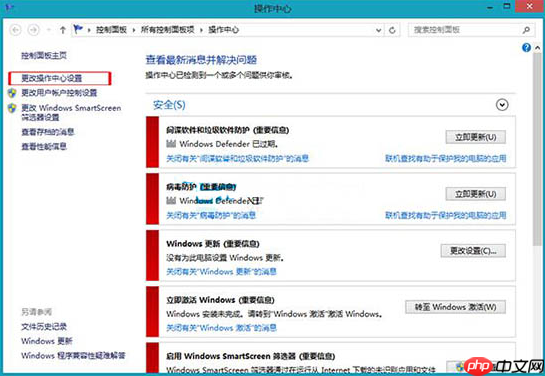The image size is (545, 376).
Task: Click the magnifier search icon
Action: [x=526, y=30]
